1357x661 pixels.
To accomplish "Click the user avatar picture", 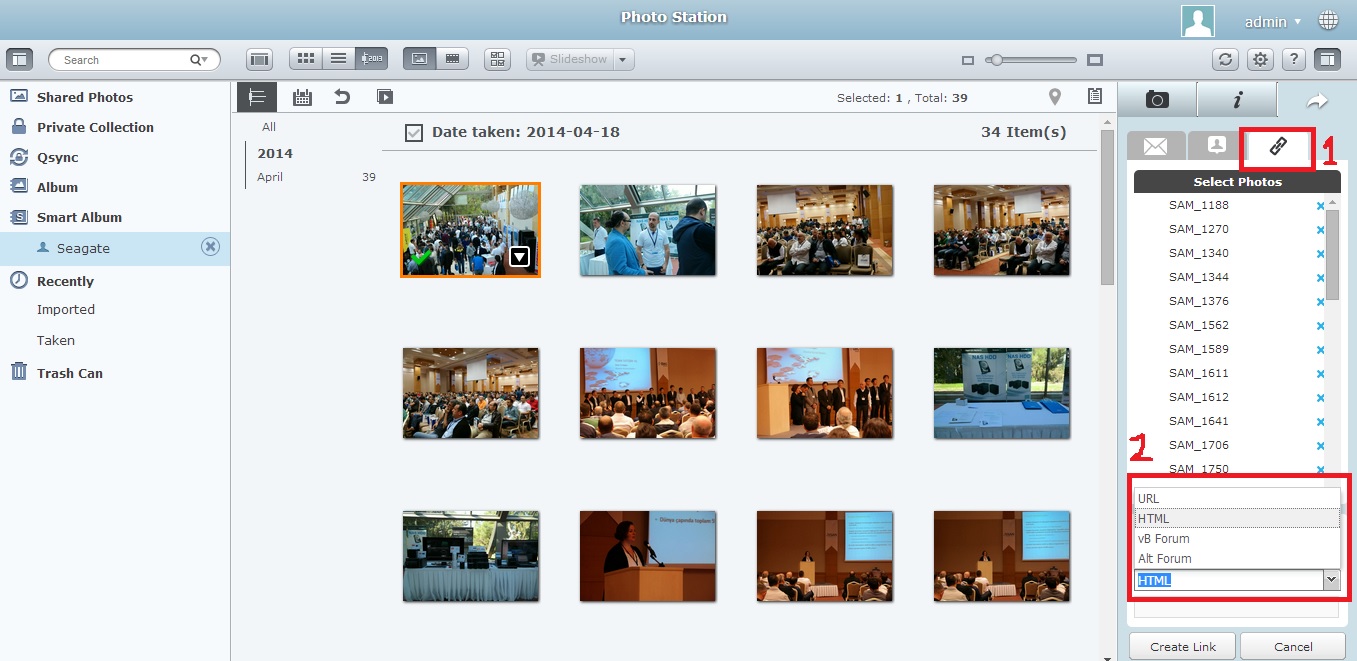I will tap(1197, 20).
